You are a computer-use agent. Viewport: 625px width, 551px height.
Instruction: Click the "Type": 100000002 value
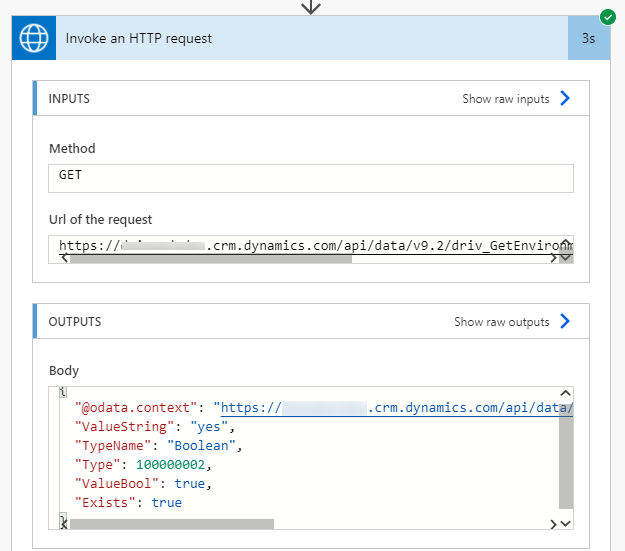[x=170, y=464]
